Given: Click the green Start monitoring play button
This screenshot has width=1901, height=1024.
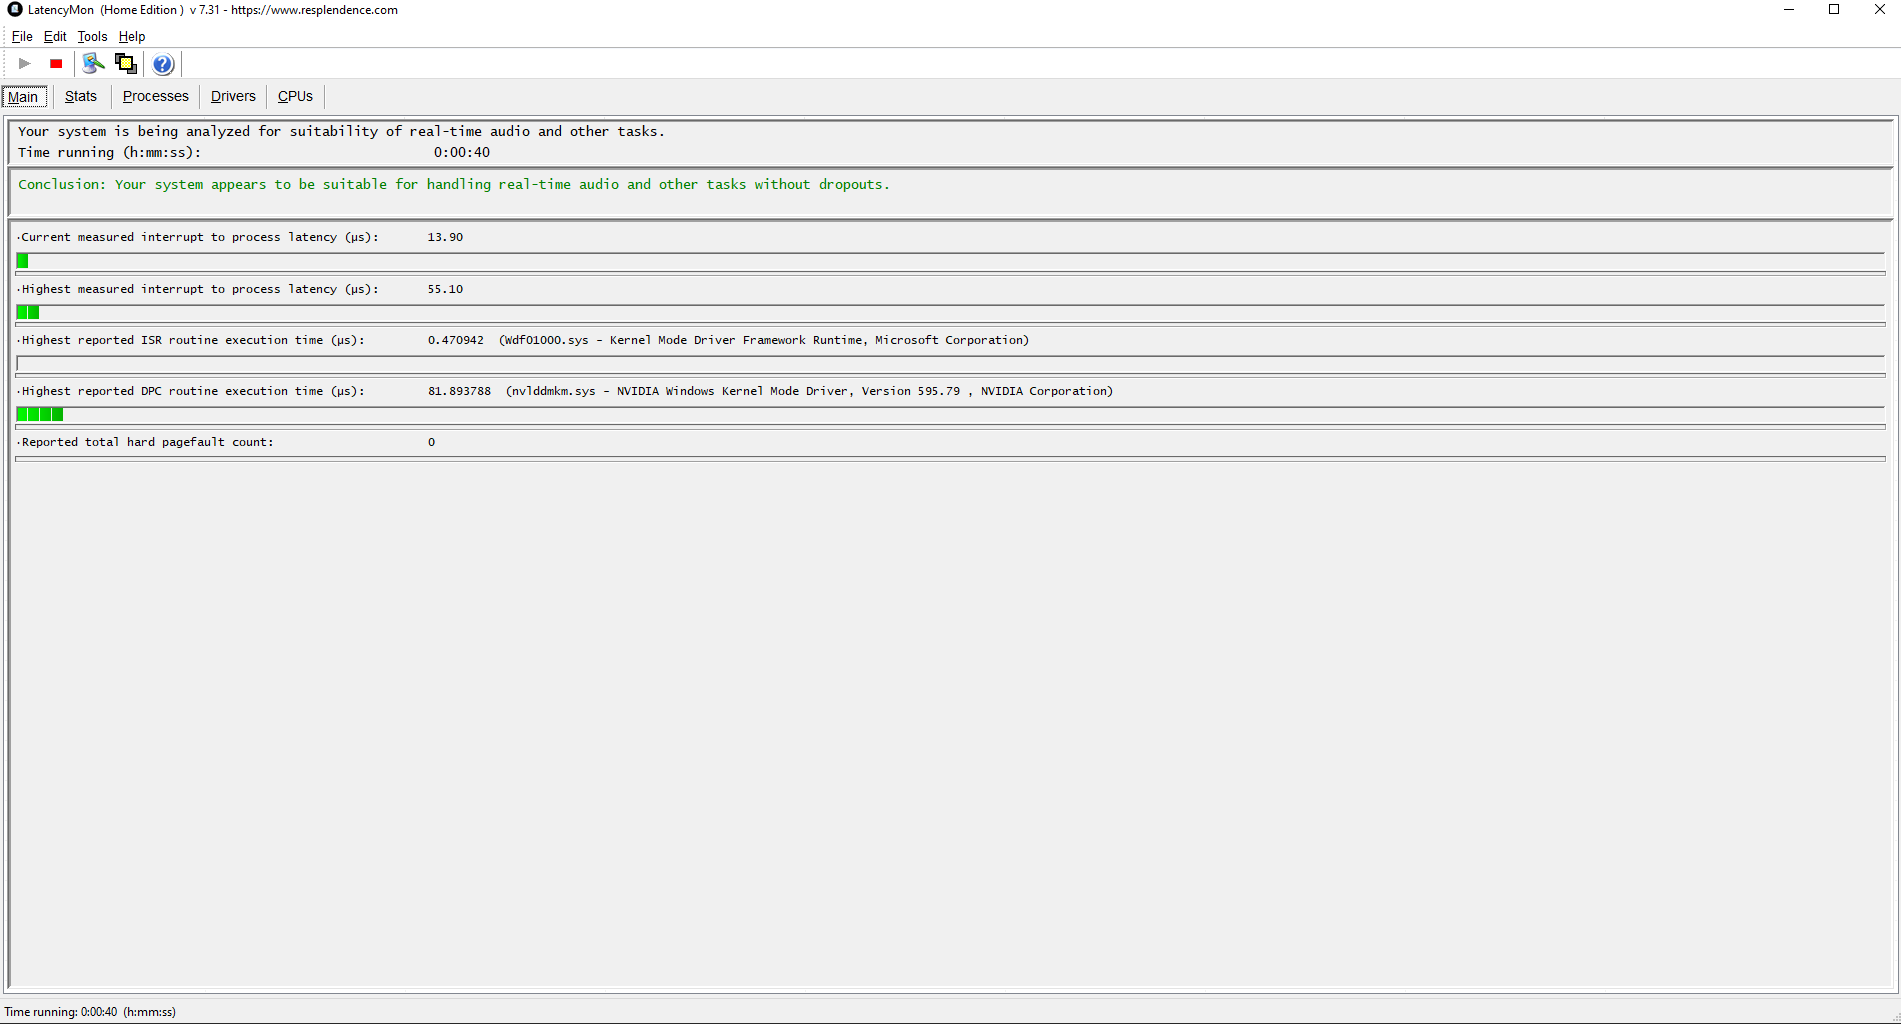Looking at the screenshot, I should coord(25,64).
